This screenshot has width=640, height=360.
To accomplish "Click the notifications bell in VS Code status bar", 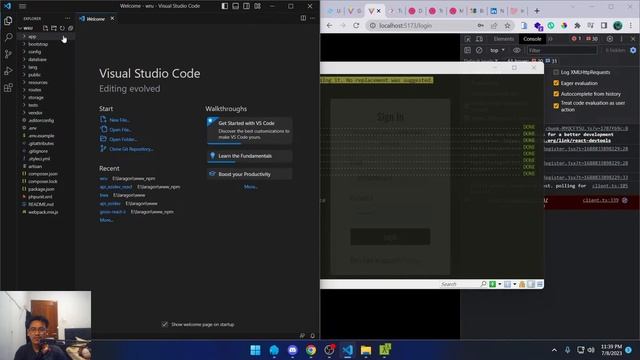I will point(312,336).
